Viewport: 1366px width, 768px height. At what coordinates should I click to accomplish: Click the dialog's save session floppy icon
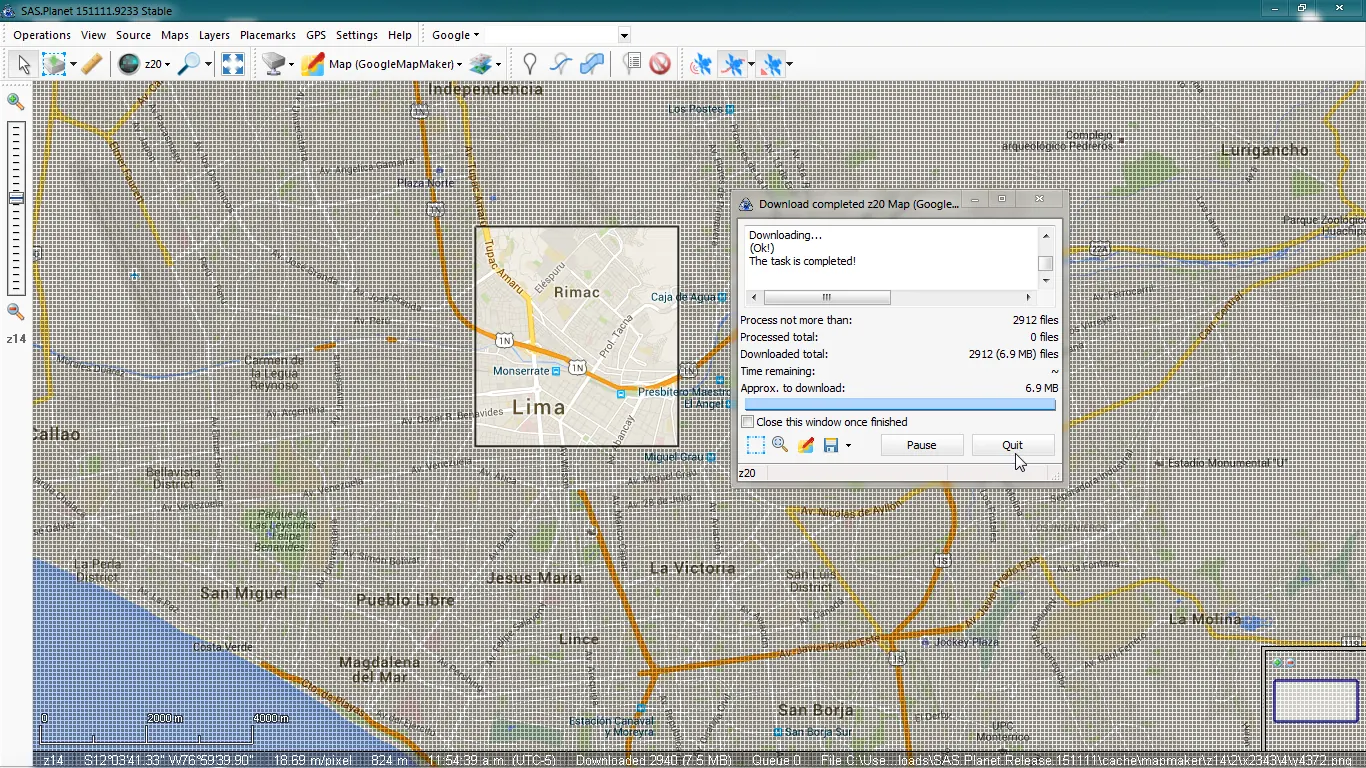coord(831,445)
